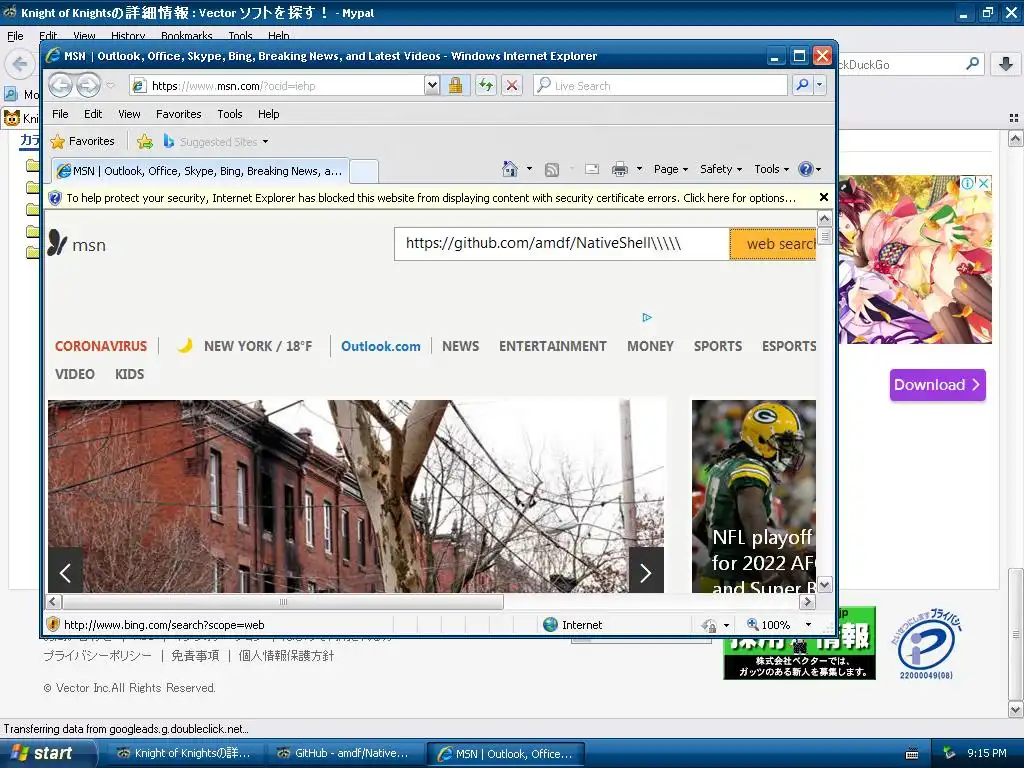
Task: Click the Read Mail icon in command bar
Action: (592, 169)
